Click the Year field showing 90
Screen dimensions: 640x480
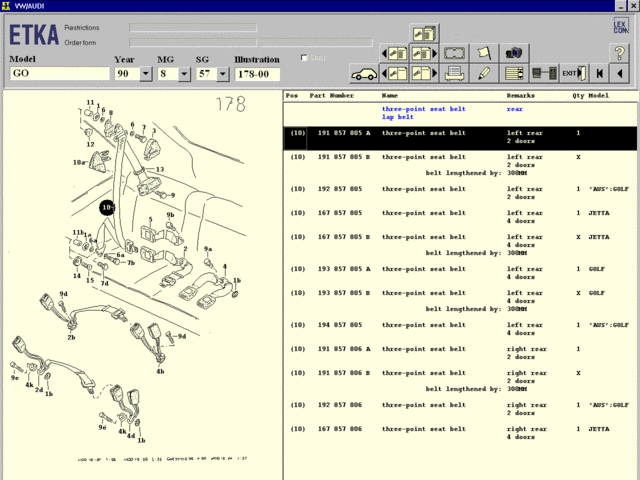(x=127, y=74)
